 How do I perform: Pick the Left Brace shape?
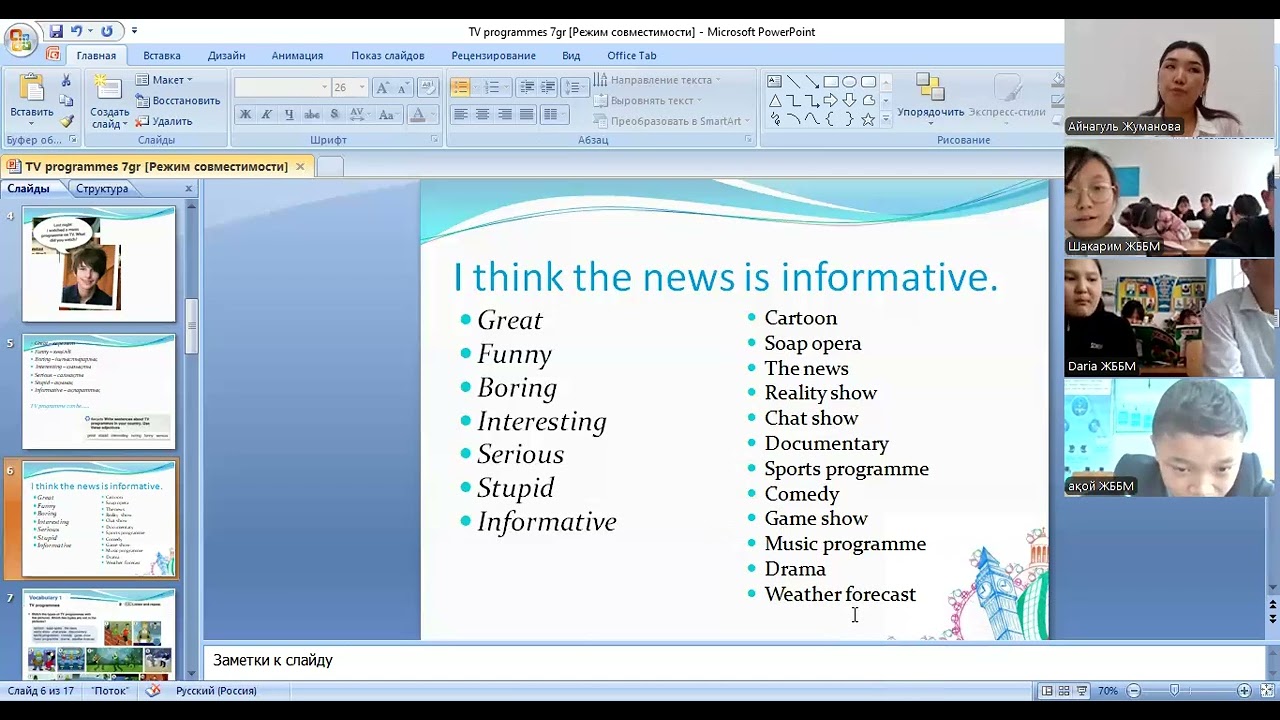pyautogui.click(x=830, y=119)
